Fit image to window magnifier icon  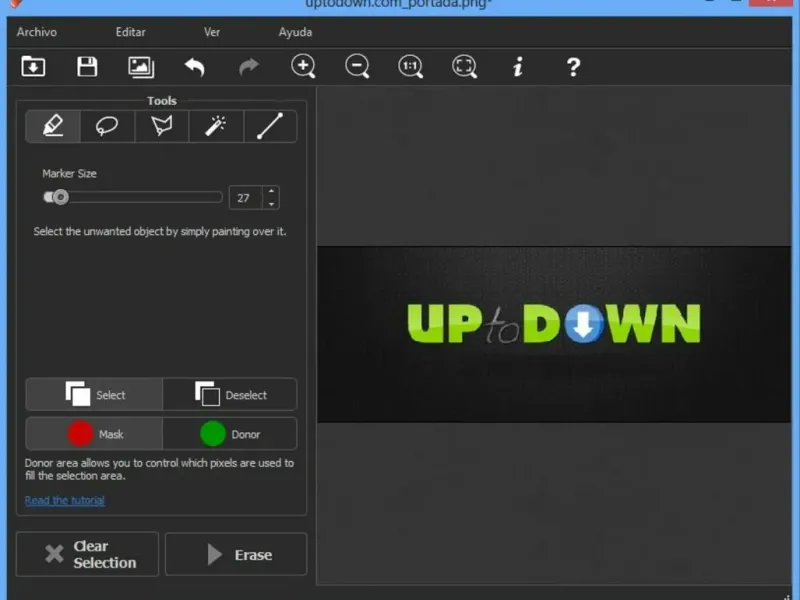pos(465,66)
